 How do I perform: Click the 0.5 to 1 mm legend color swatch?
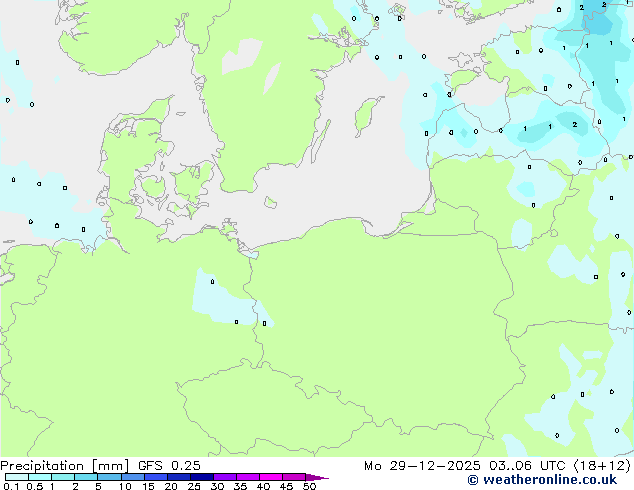[40, 477]
